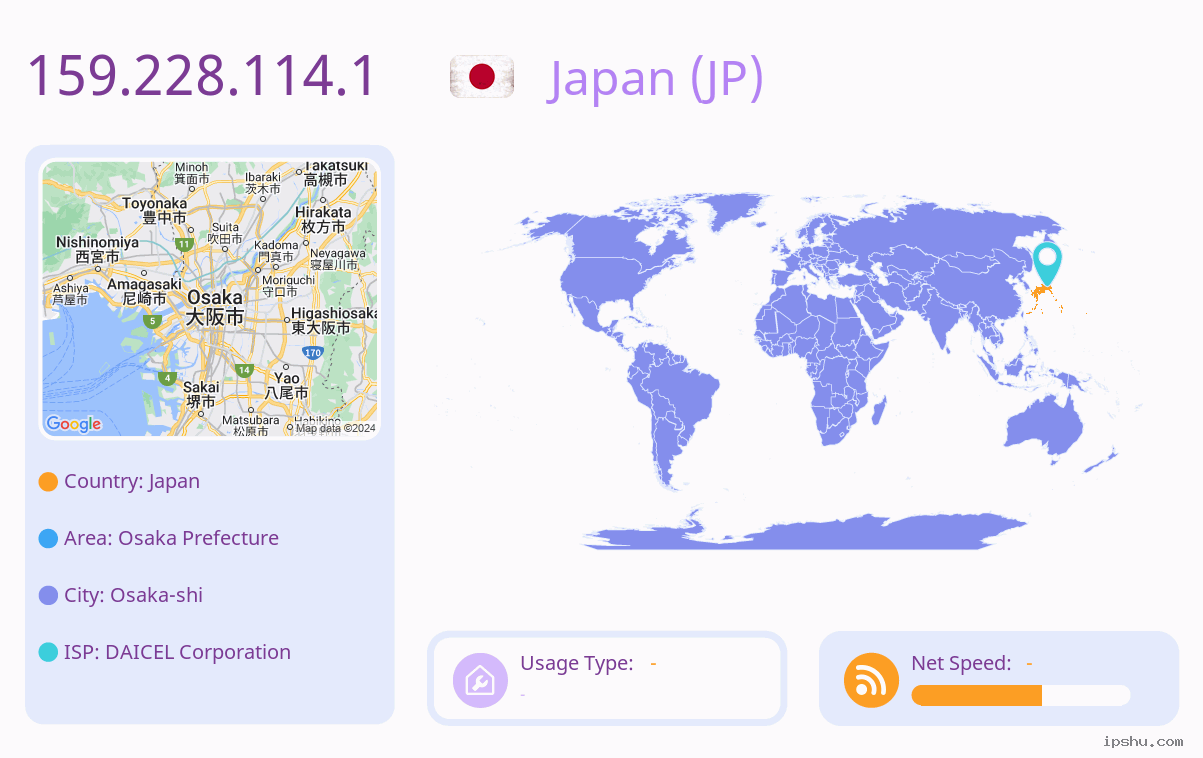The image size is (1203, 758).
Task: Click the IP address 159.228.114.1
Action: coord(201,76)
